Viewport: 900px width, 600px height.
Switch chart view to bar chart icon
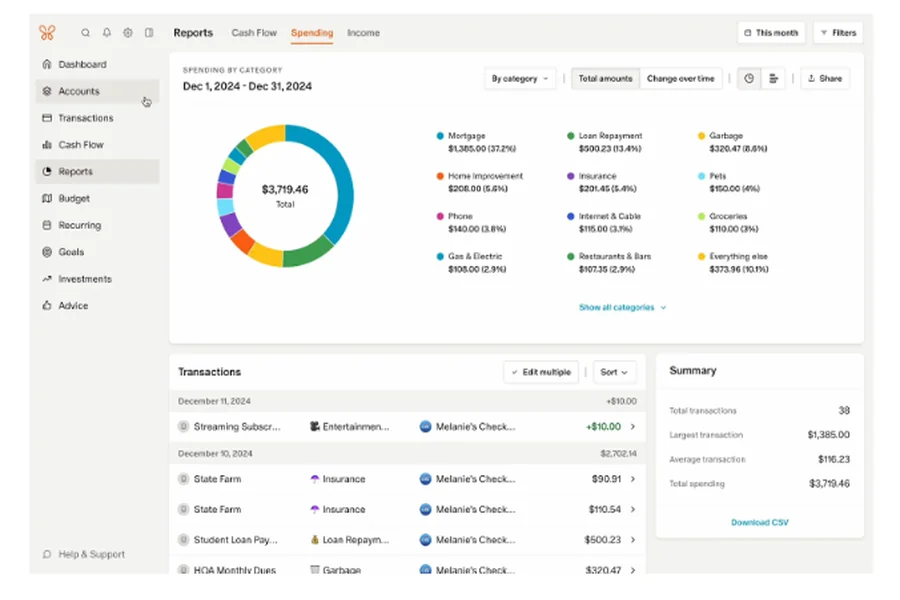point(771,78)
